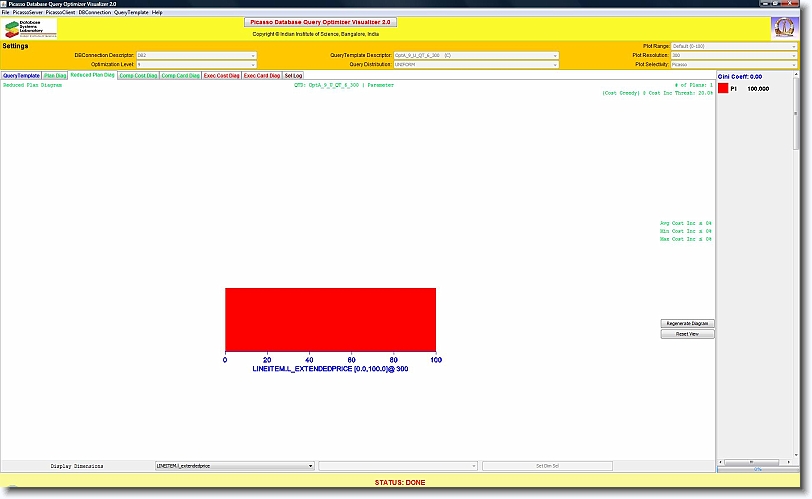812x499 pixels.
Task: Open the Display Dimensions LINEITEM dropdown
Action: point(235,466)
